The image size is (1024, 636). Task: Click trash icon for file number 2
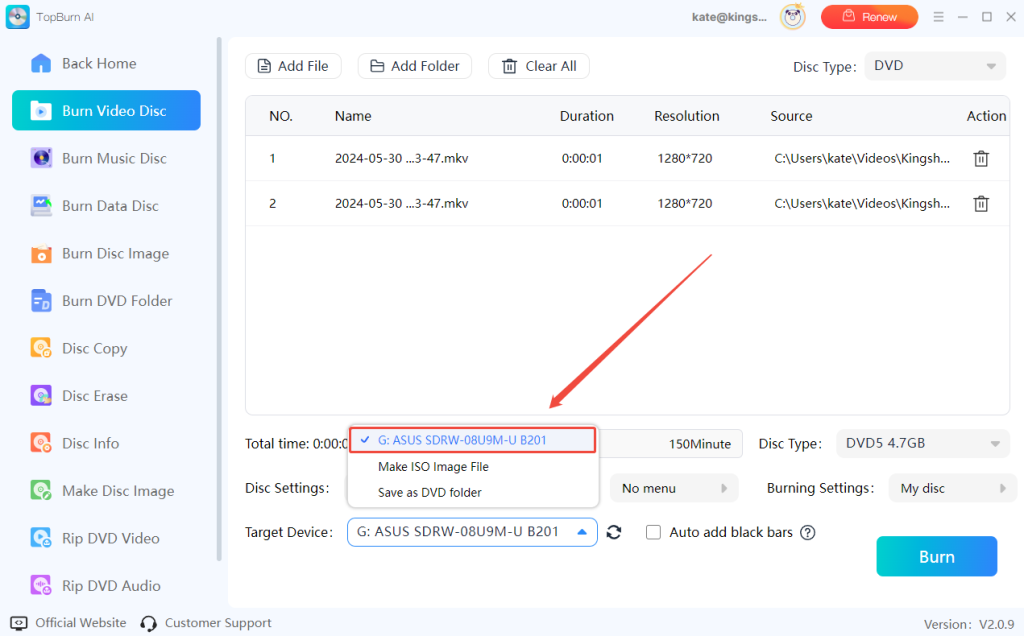(x=981, y=204)
